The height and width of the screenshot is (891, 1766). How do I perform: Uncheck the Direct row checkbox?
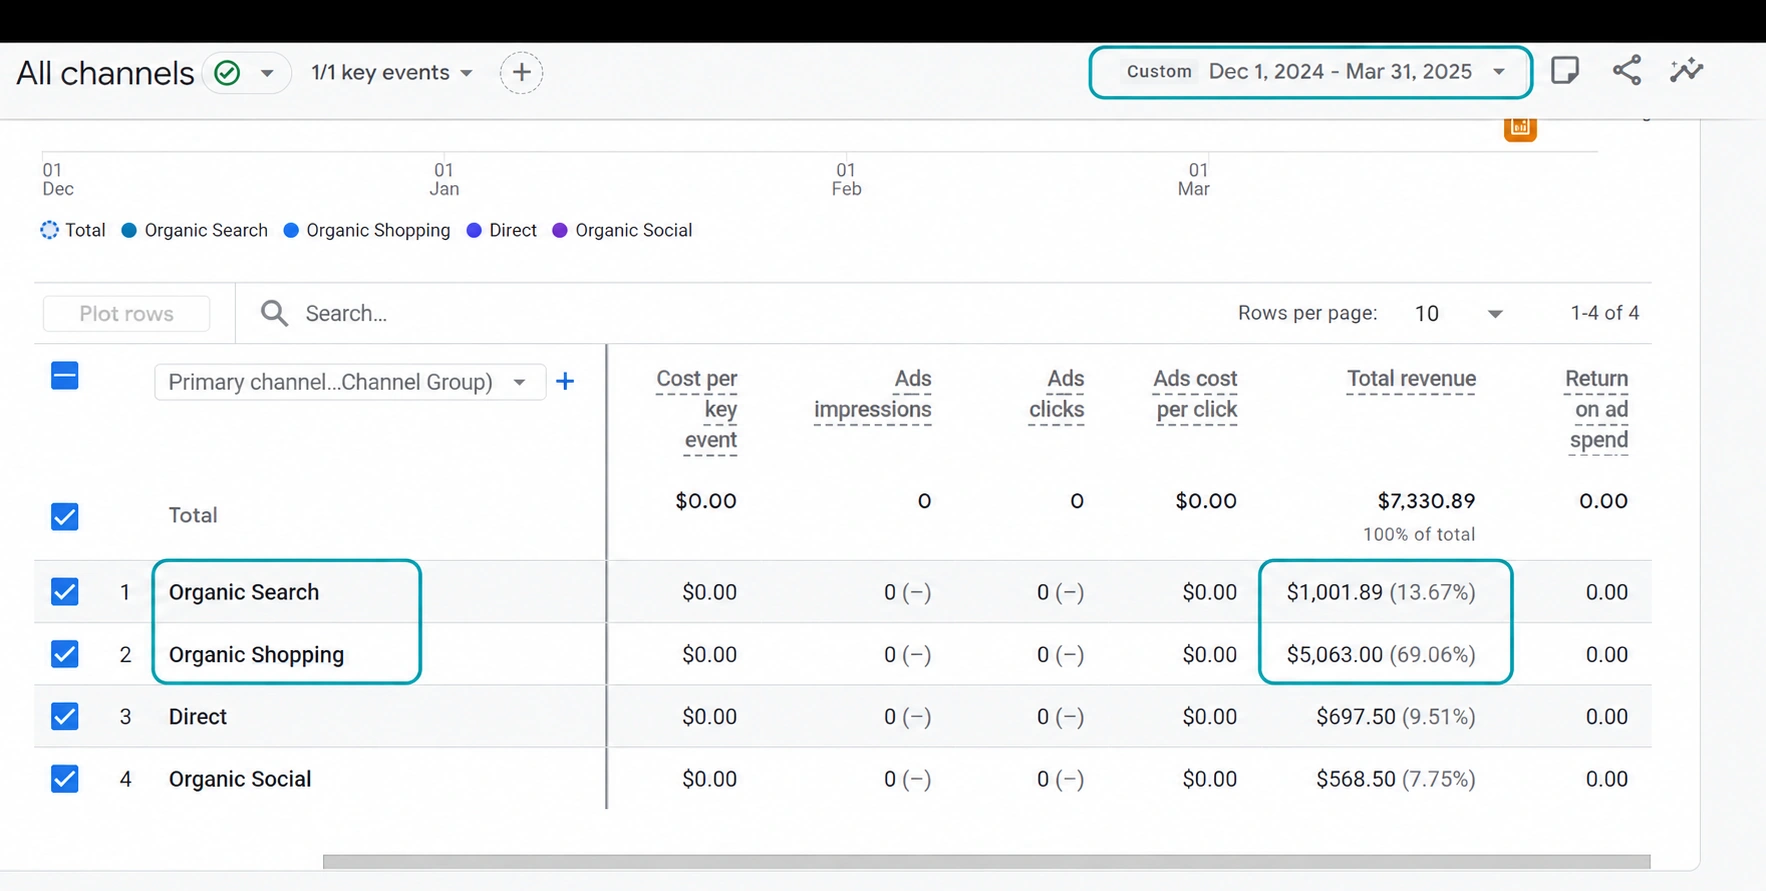[x=65, y=716]
